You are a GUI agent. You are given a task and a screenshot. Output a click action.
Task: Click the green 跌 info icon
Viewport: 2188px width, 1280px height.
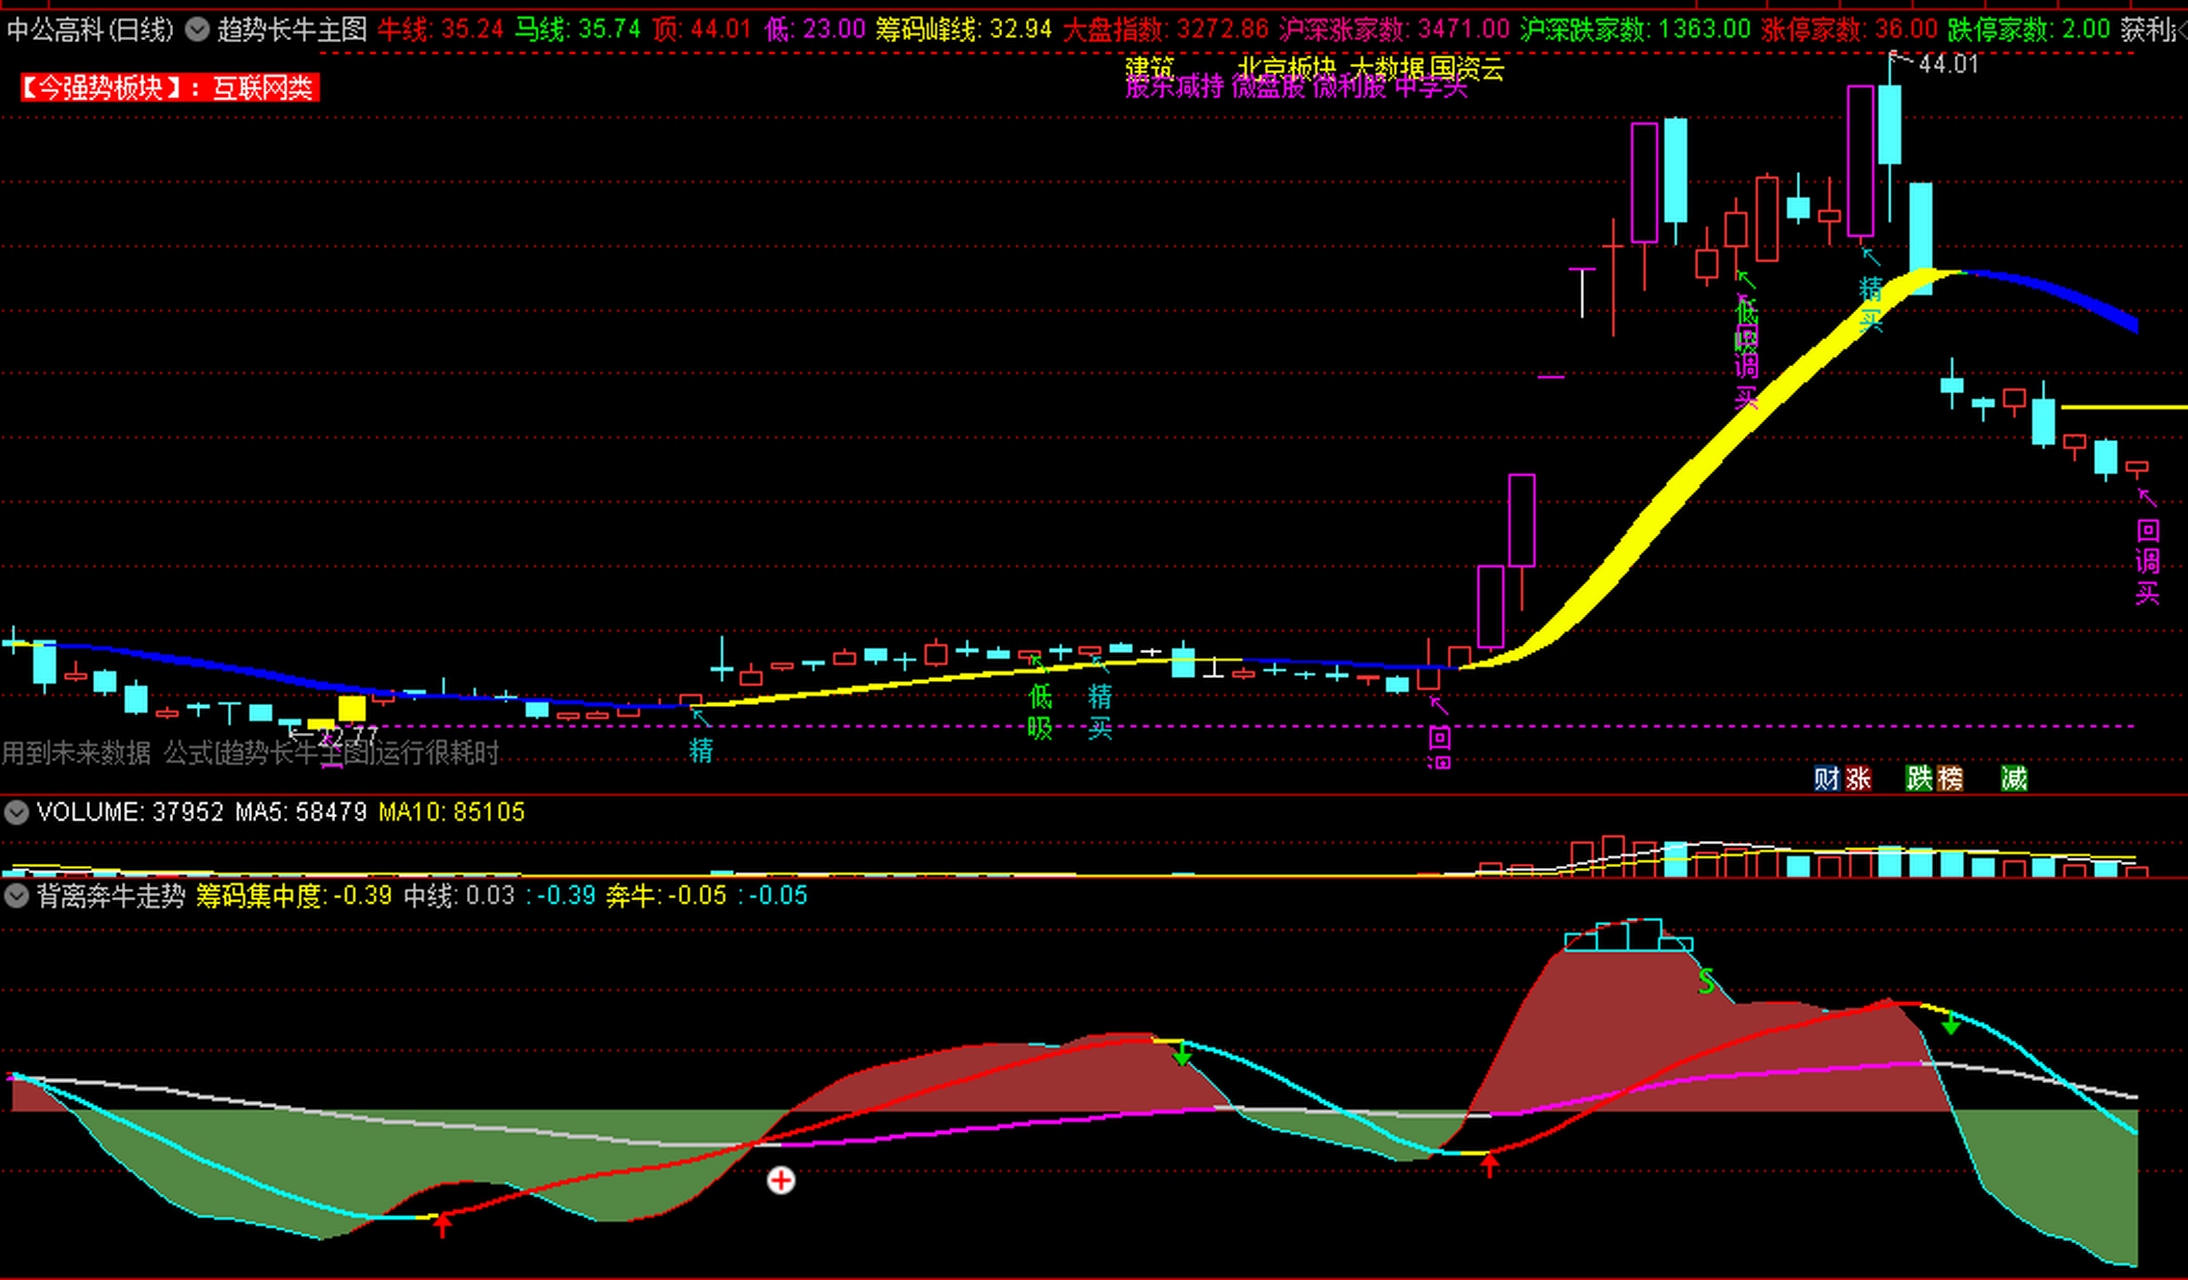[x=1919, y=778]
